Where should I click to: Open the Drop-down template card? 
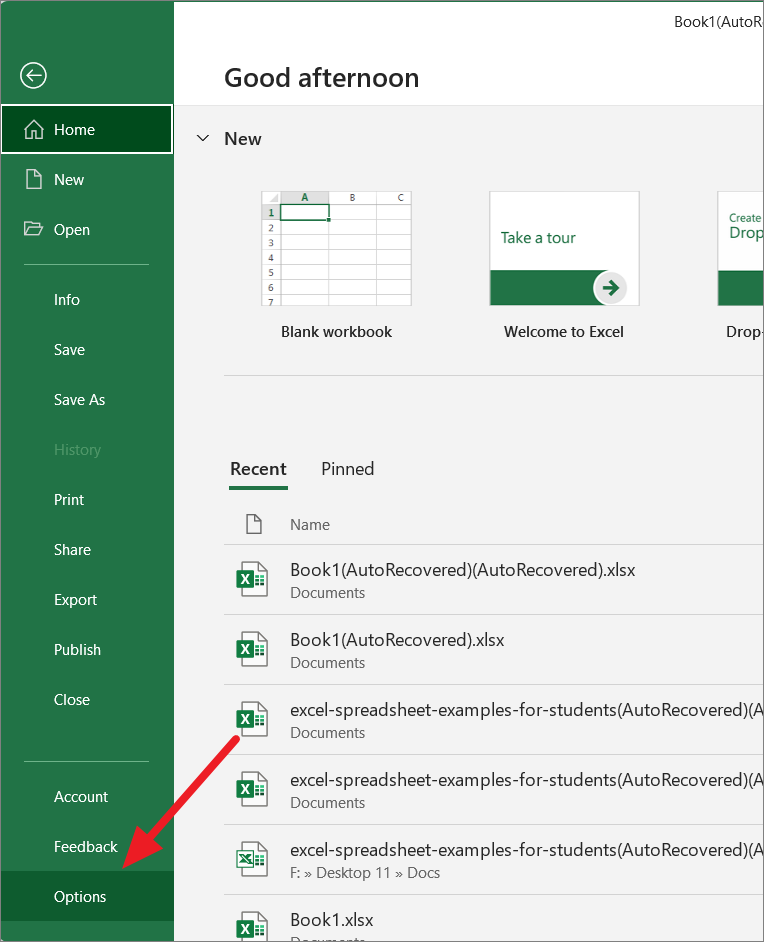pyautogui.click(x=741, y=249)
